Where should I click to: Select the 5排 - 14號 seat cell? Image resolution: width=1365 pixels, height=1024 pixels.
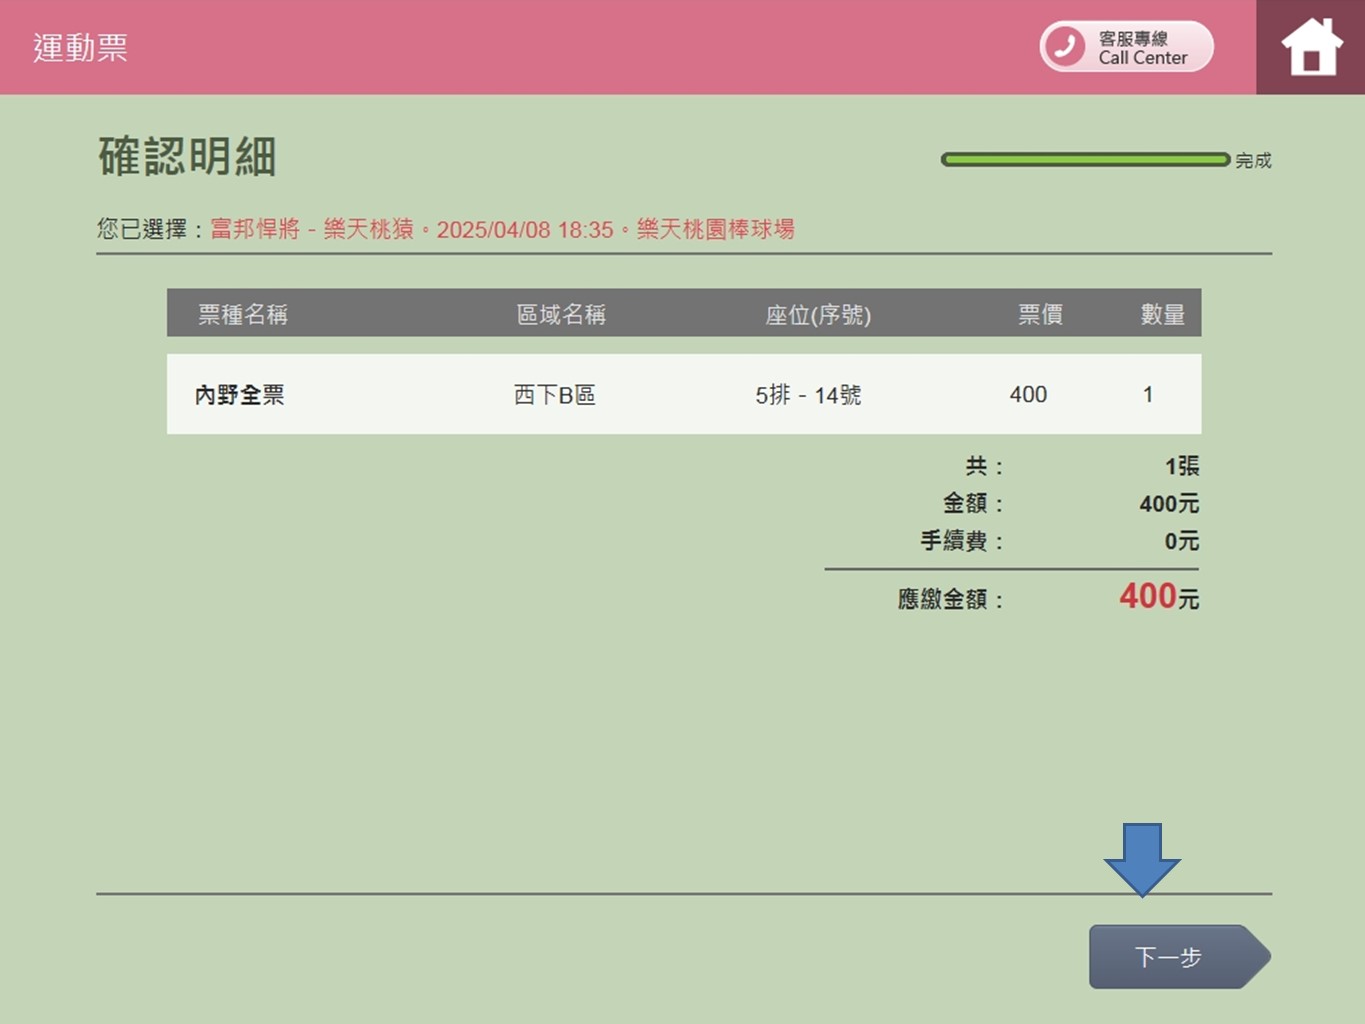click(x=808, y=394)
